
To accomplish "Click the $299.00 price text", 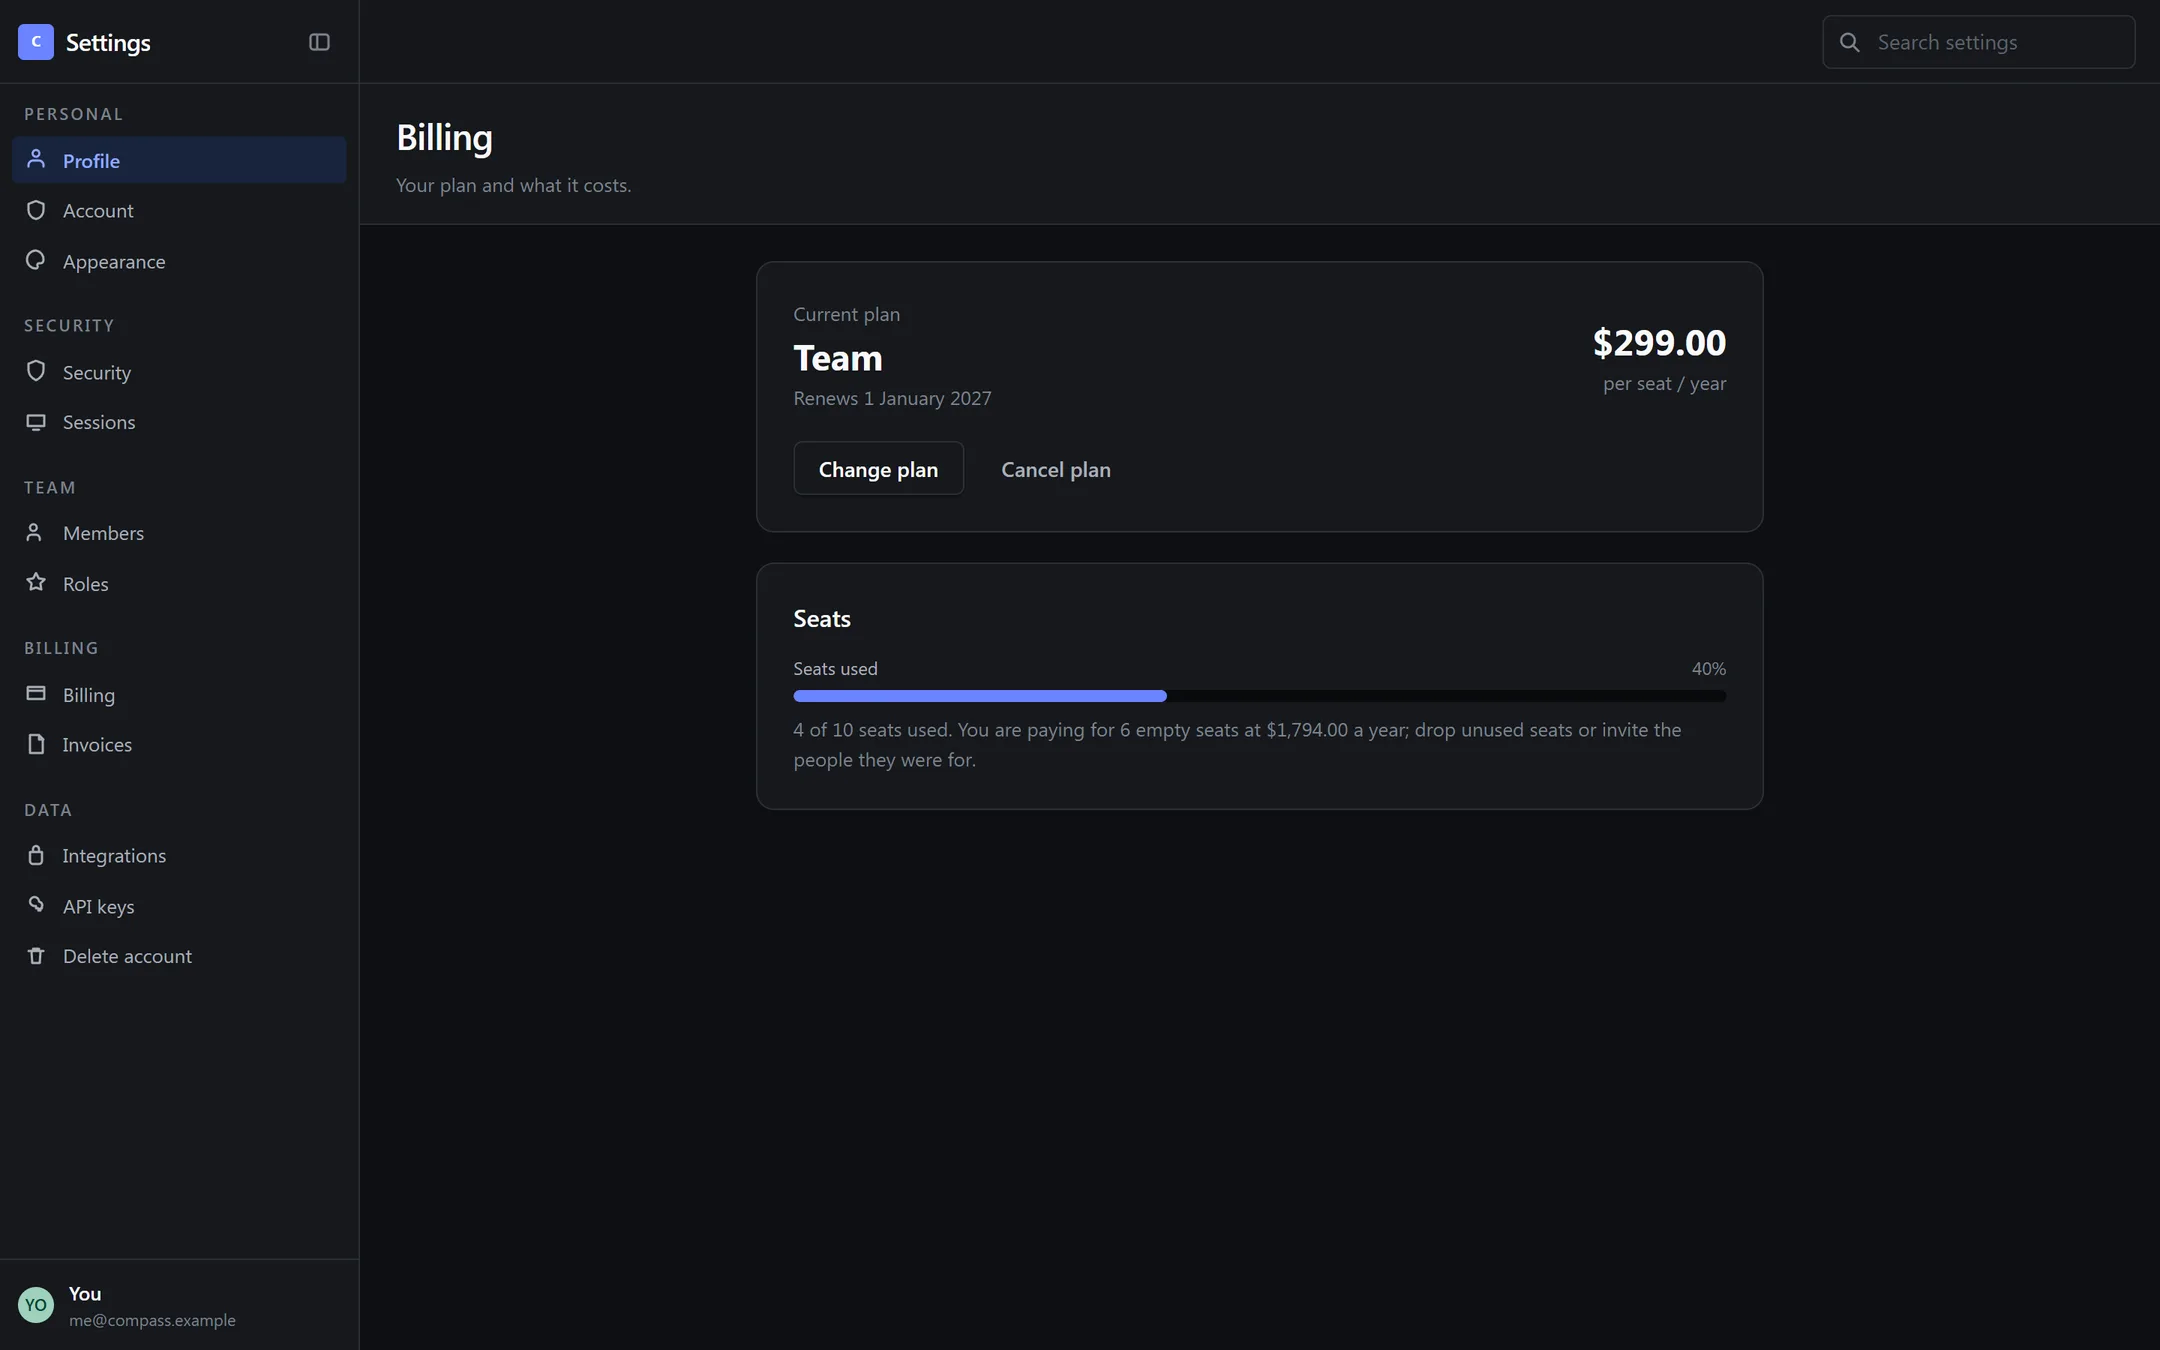I will point(1659,342).
